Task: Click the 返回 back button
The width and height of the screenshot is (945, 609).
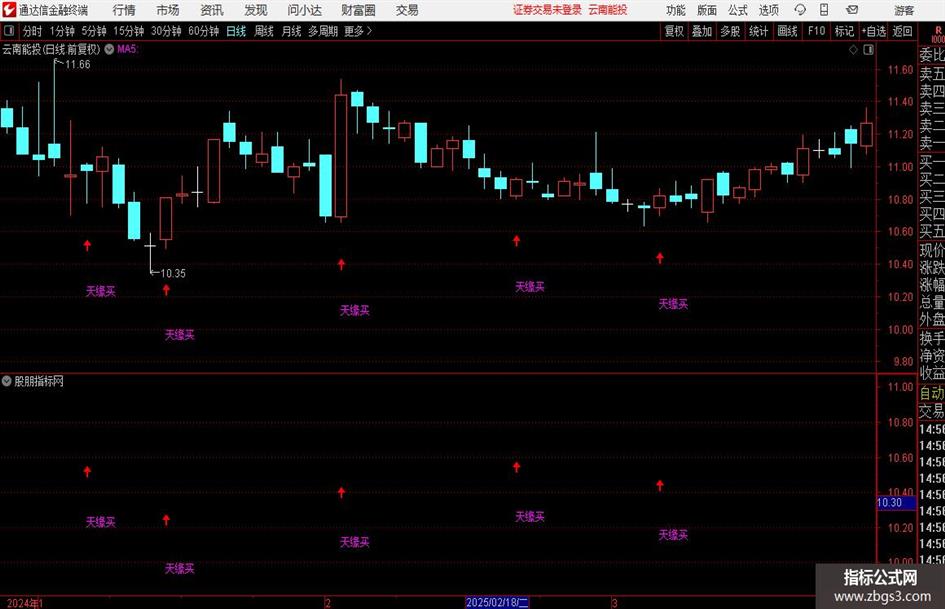Action: (x=902, y=31)
